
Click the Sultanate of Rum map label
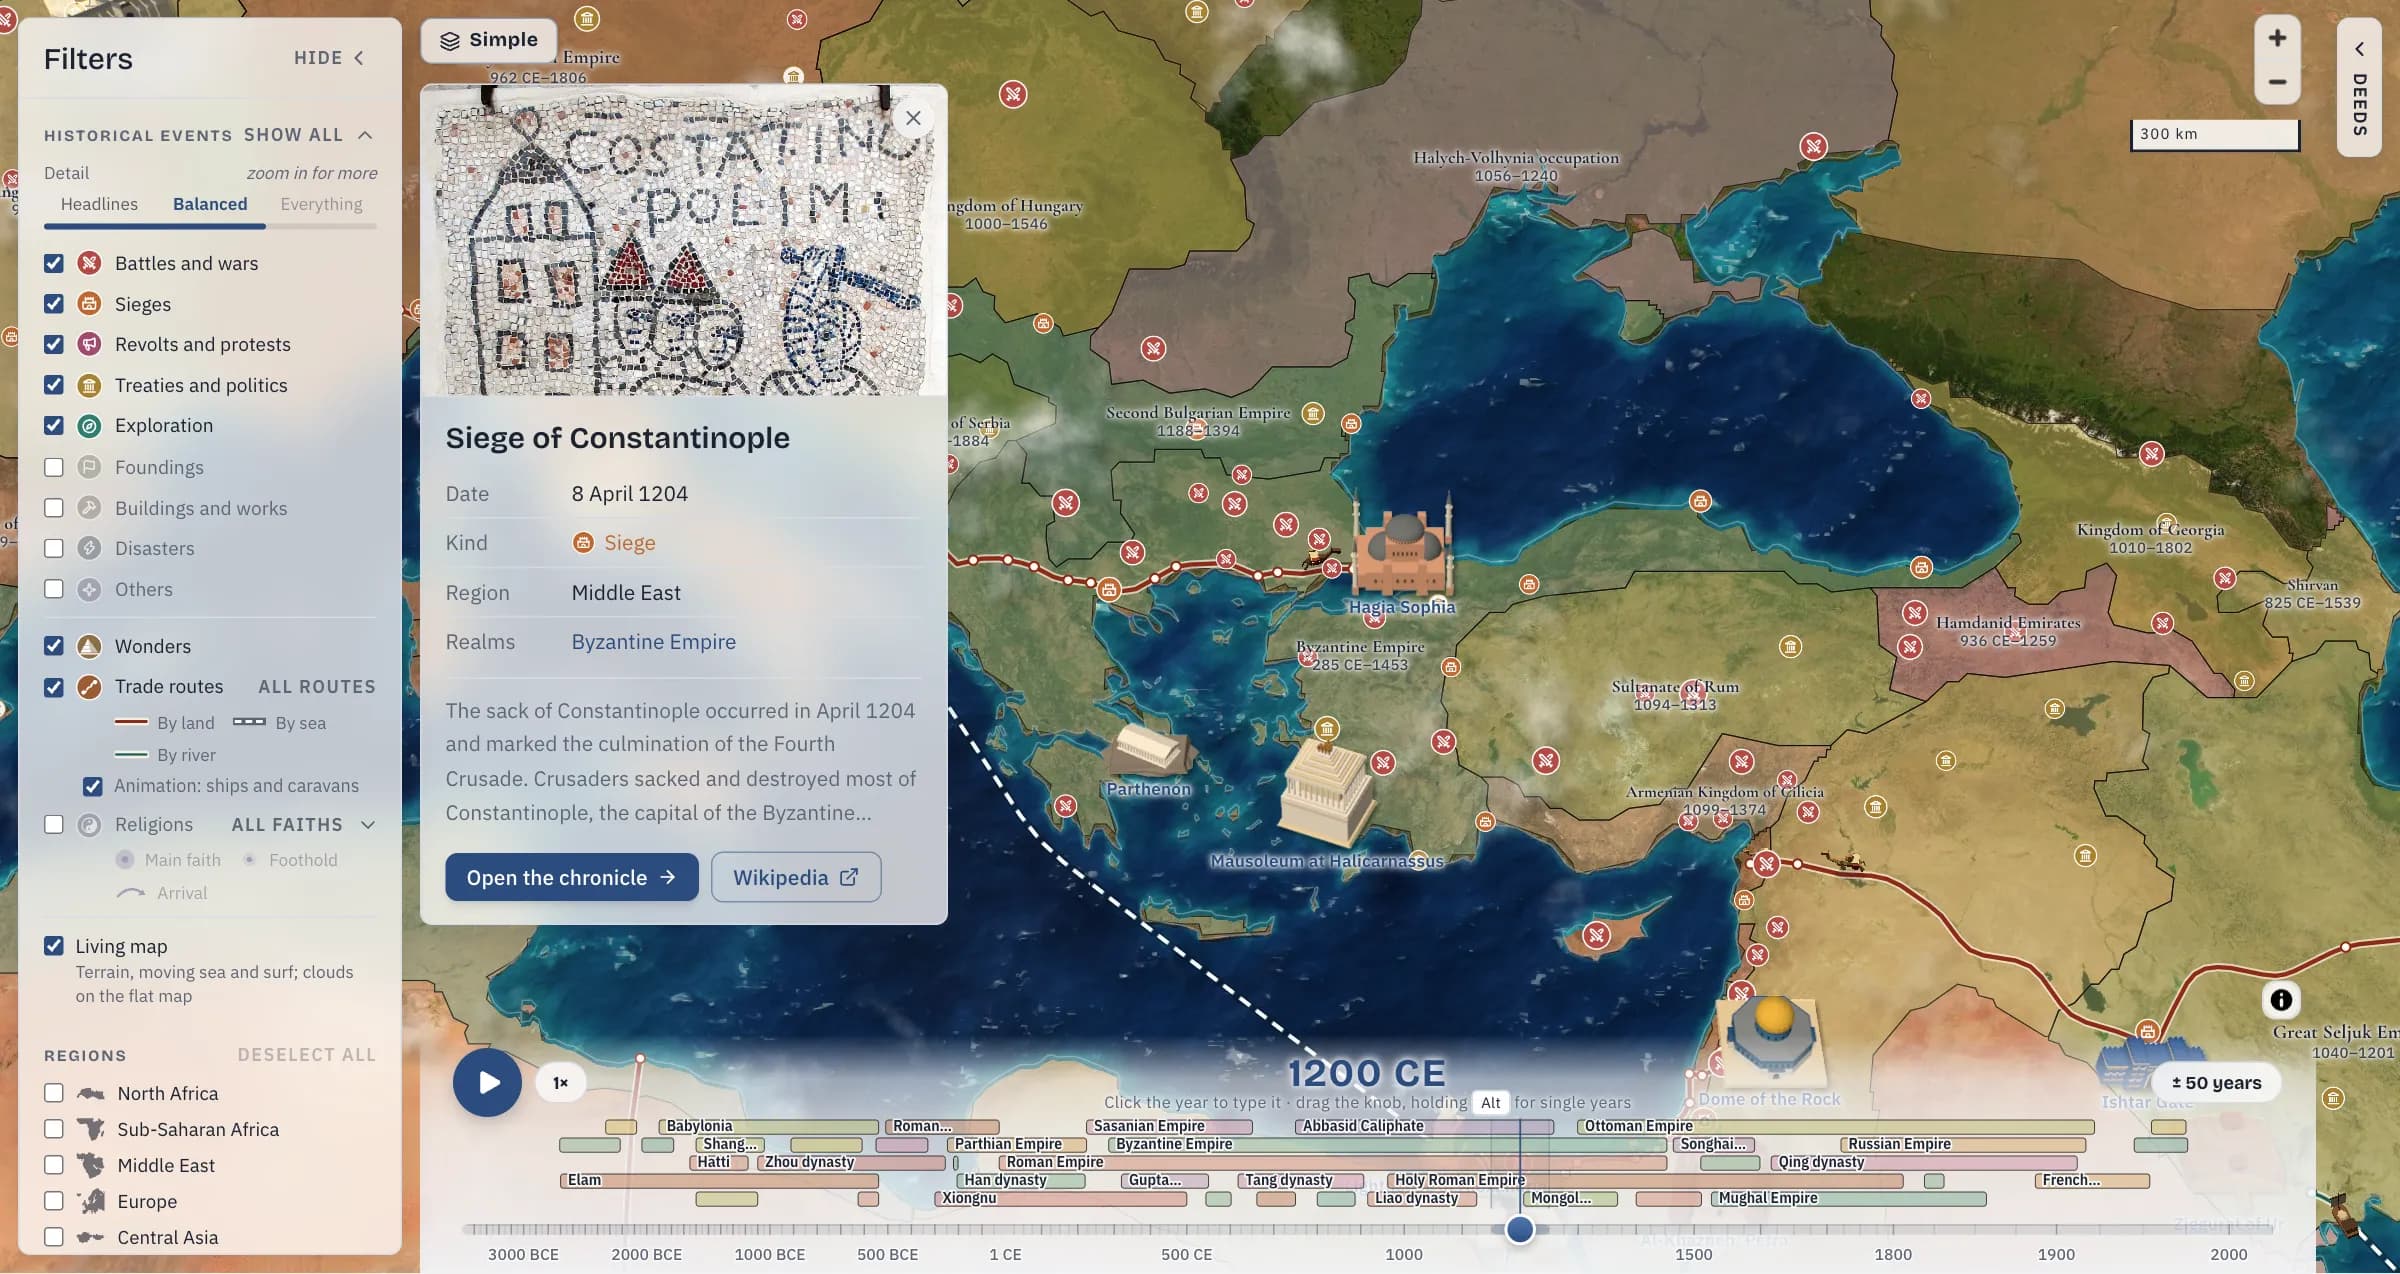pos(1675,695)
